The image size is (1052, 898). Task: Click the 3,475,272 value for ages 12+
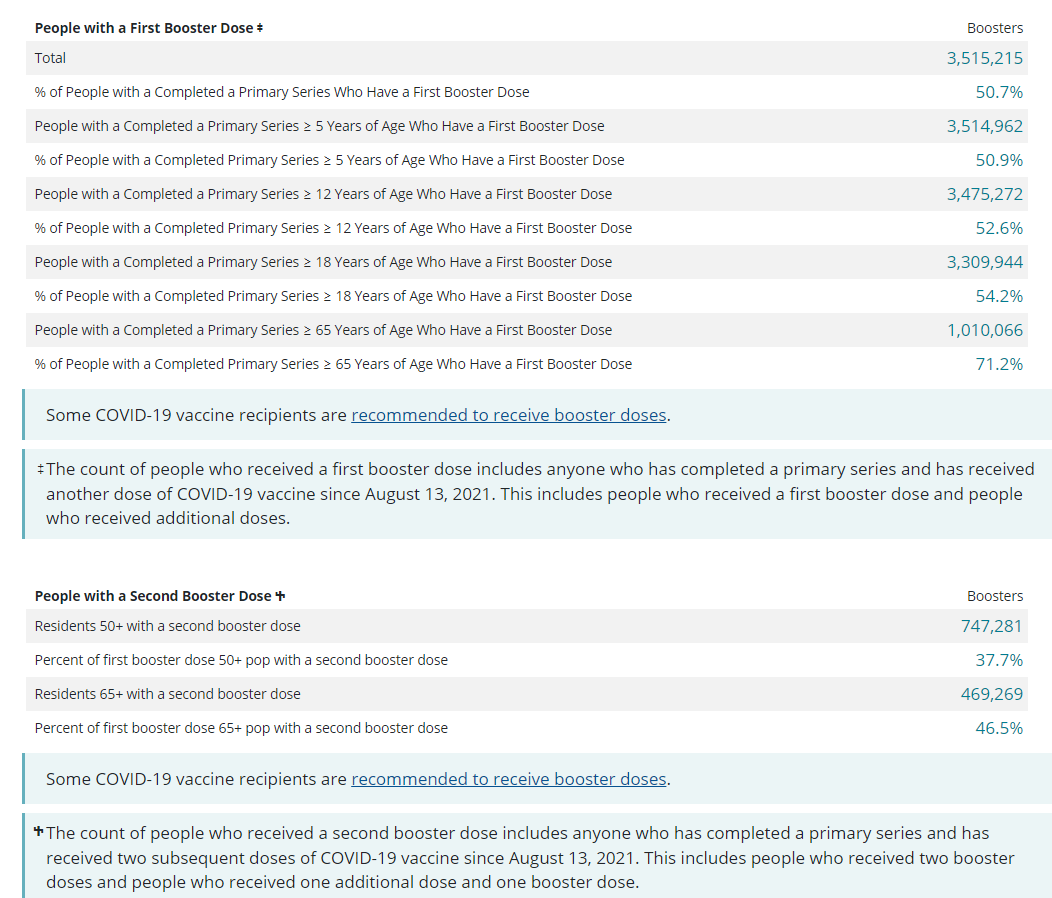coord(984,194)
